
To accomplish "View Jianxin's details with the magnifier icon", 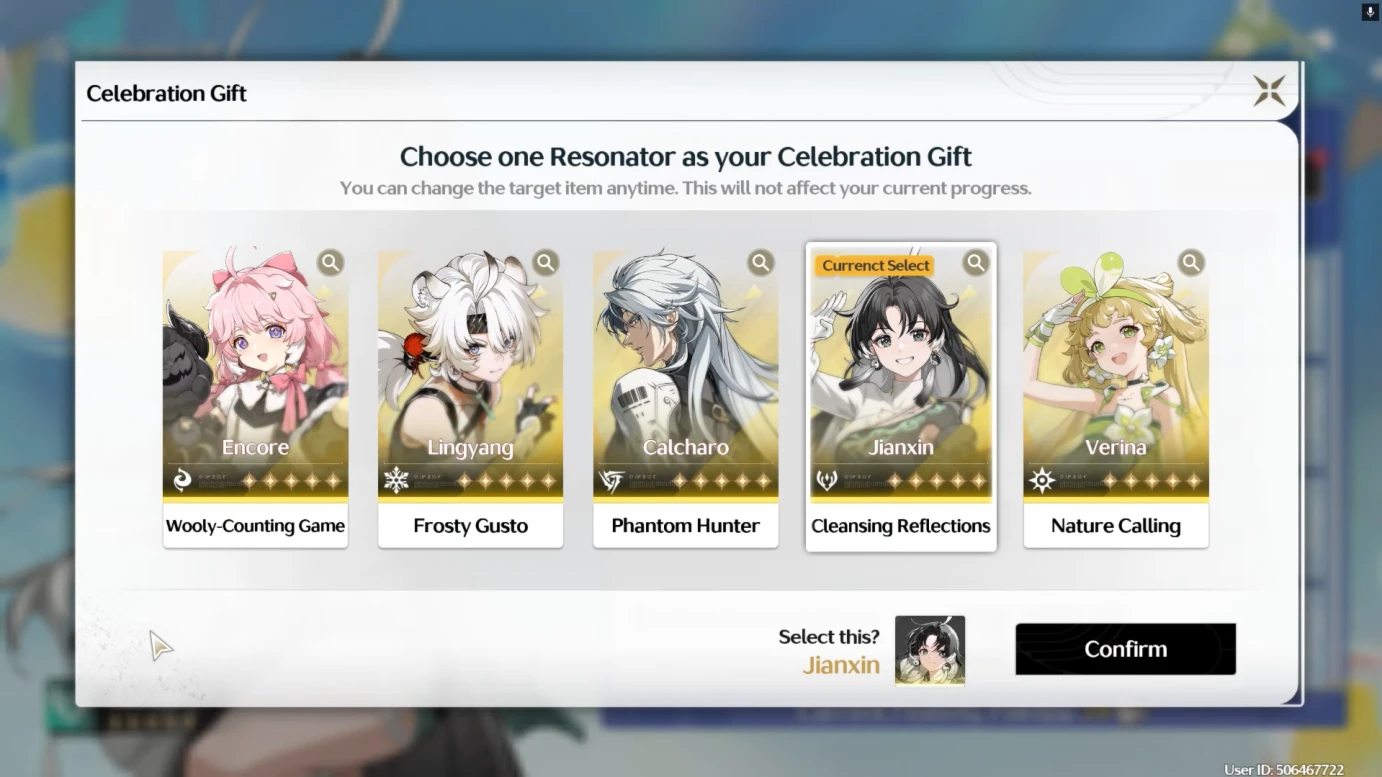I will click(976, 263).
